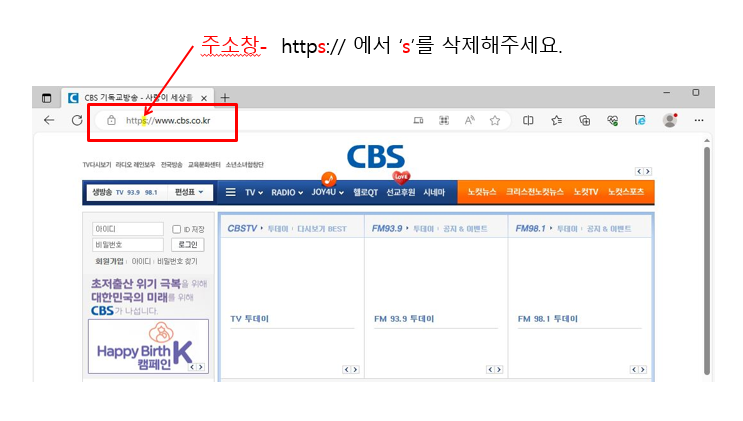Screen dimensions: 743x421
Task: Select the FM93.9 panel heading
Action: [x=387, y=229]
